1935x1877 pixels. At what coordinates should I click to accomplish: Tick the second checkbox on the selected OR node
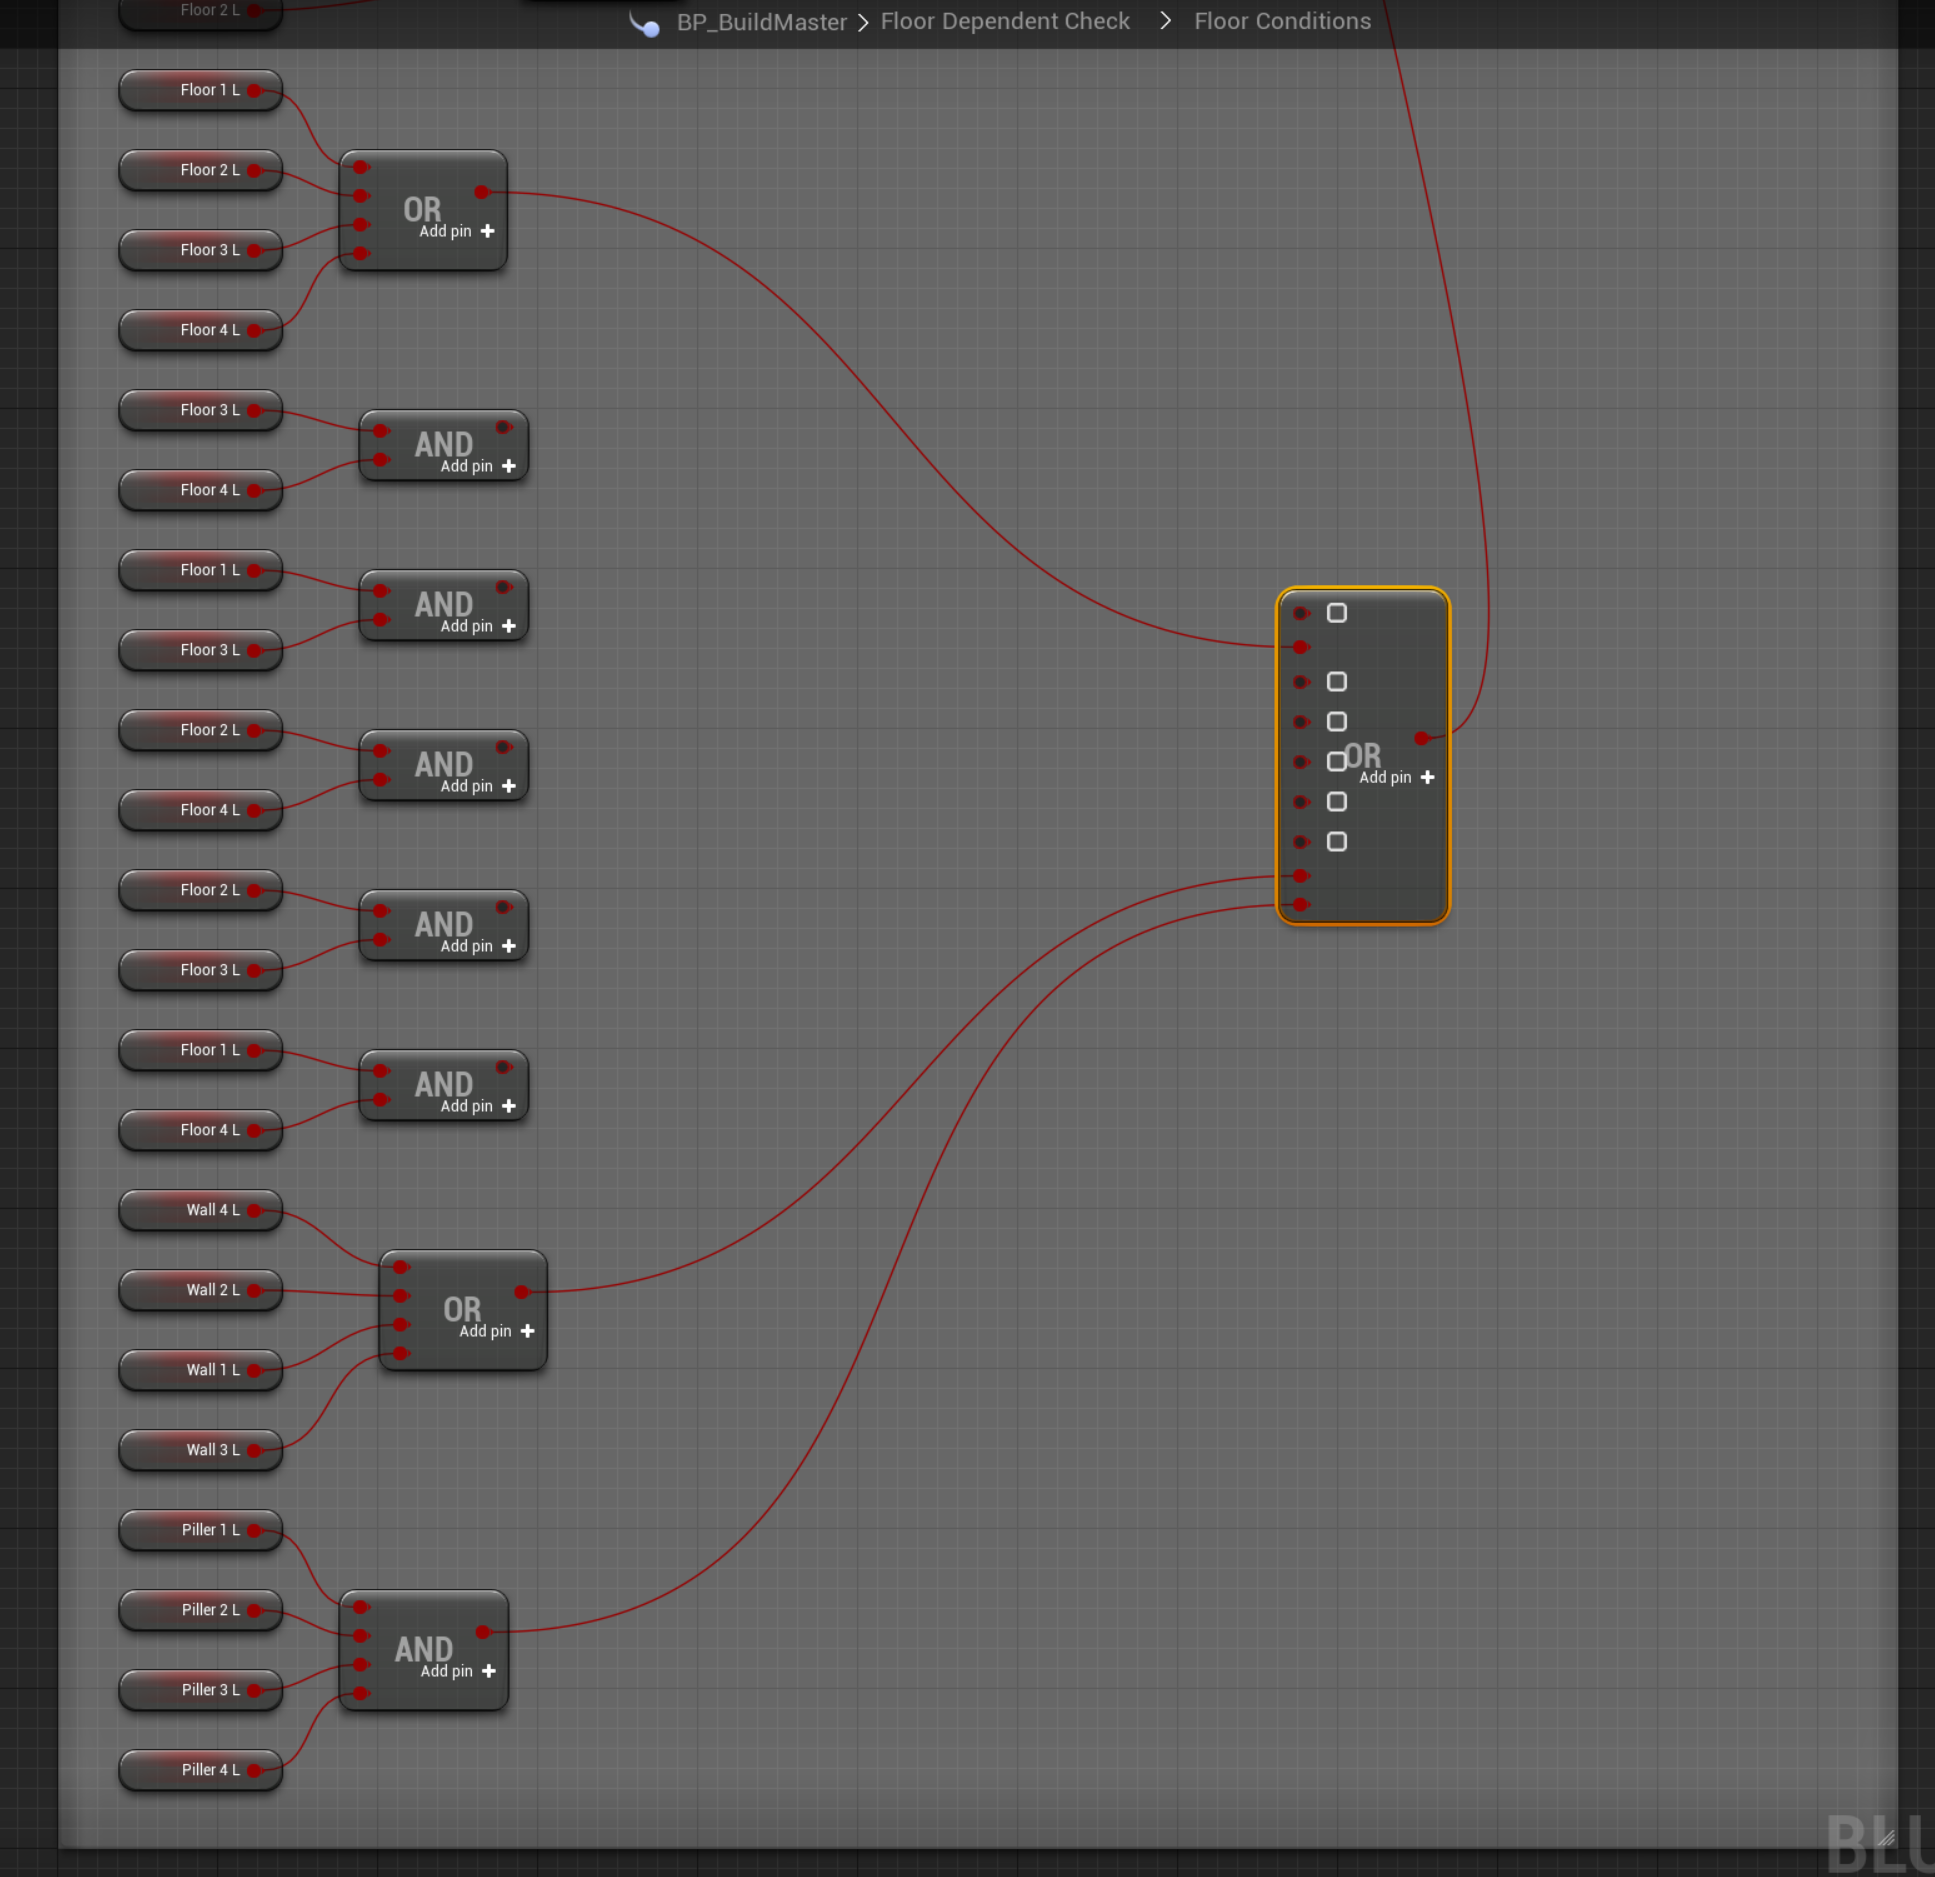[1336, 682]
